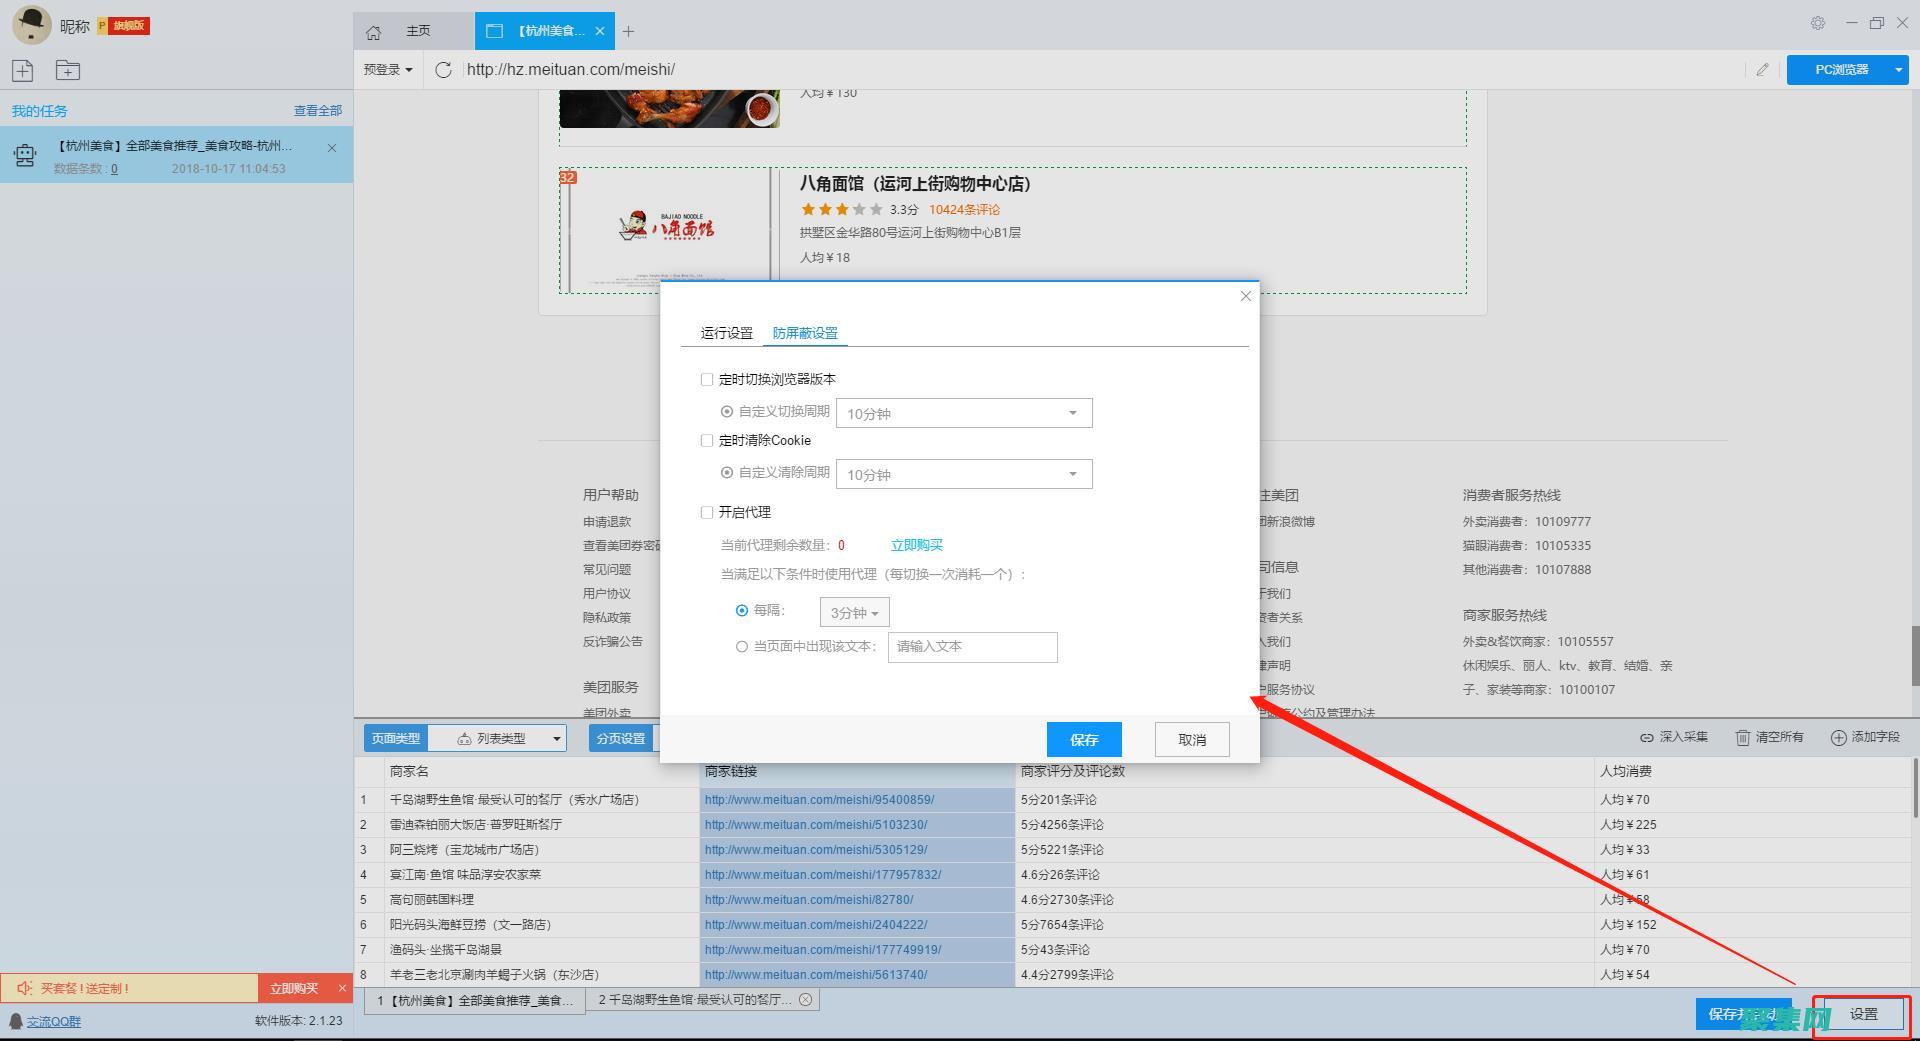Open the 3分钟 interval dropdown
The height and width of the screenshot is (1041, 1920).
point(854,611)
